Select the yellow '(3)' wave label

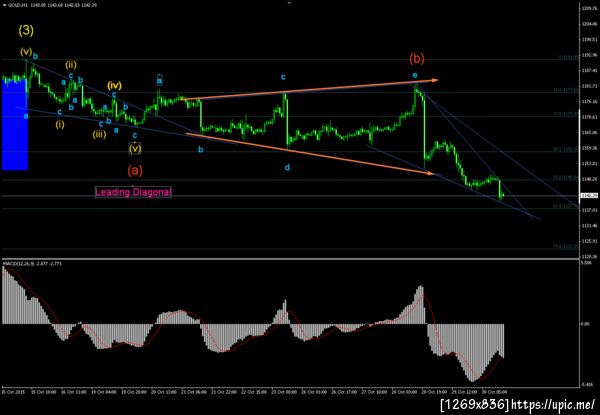click(x=26, y=31)
